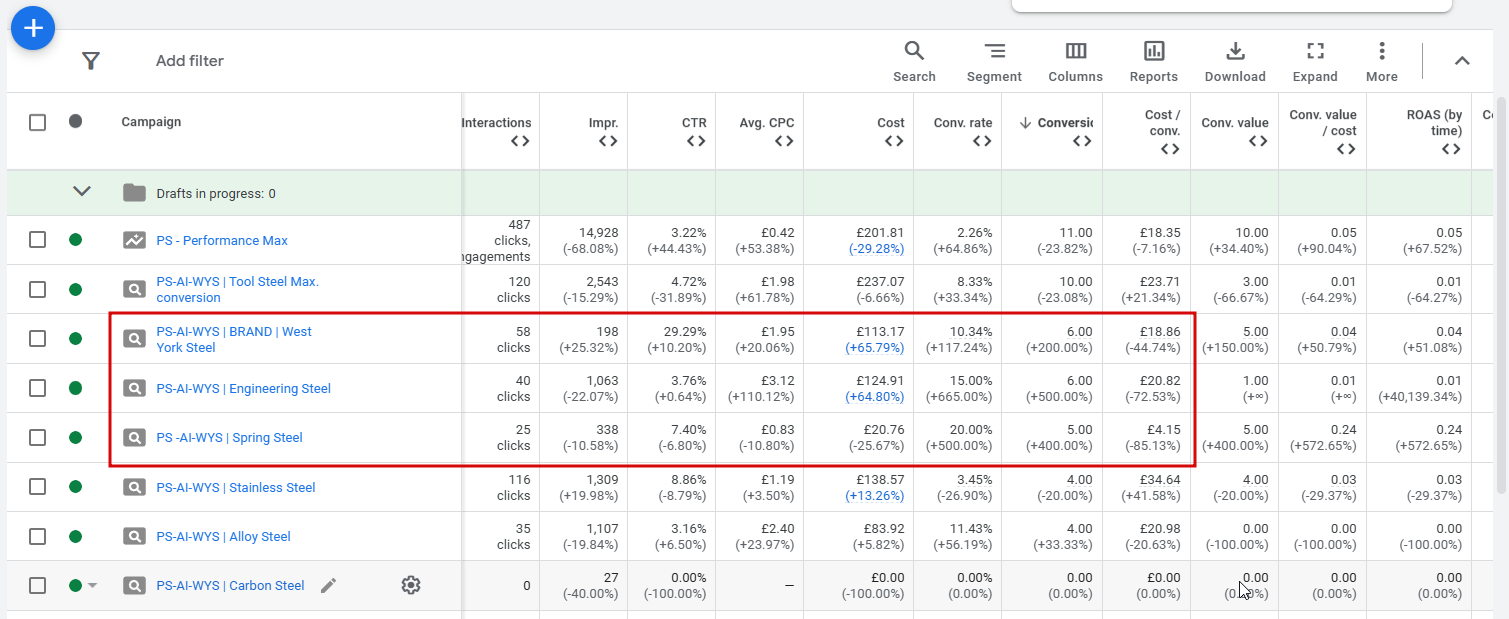Select the Tool Steel Max. conversion checkbox
This screenshot has height=619, width=1509.
37,289
